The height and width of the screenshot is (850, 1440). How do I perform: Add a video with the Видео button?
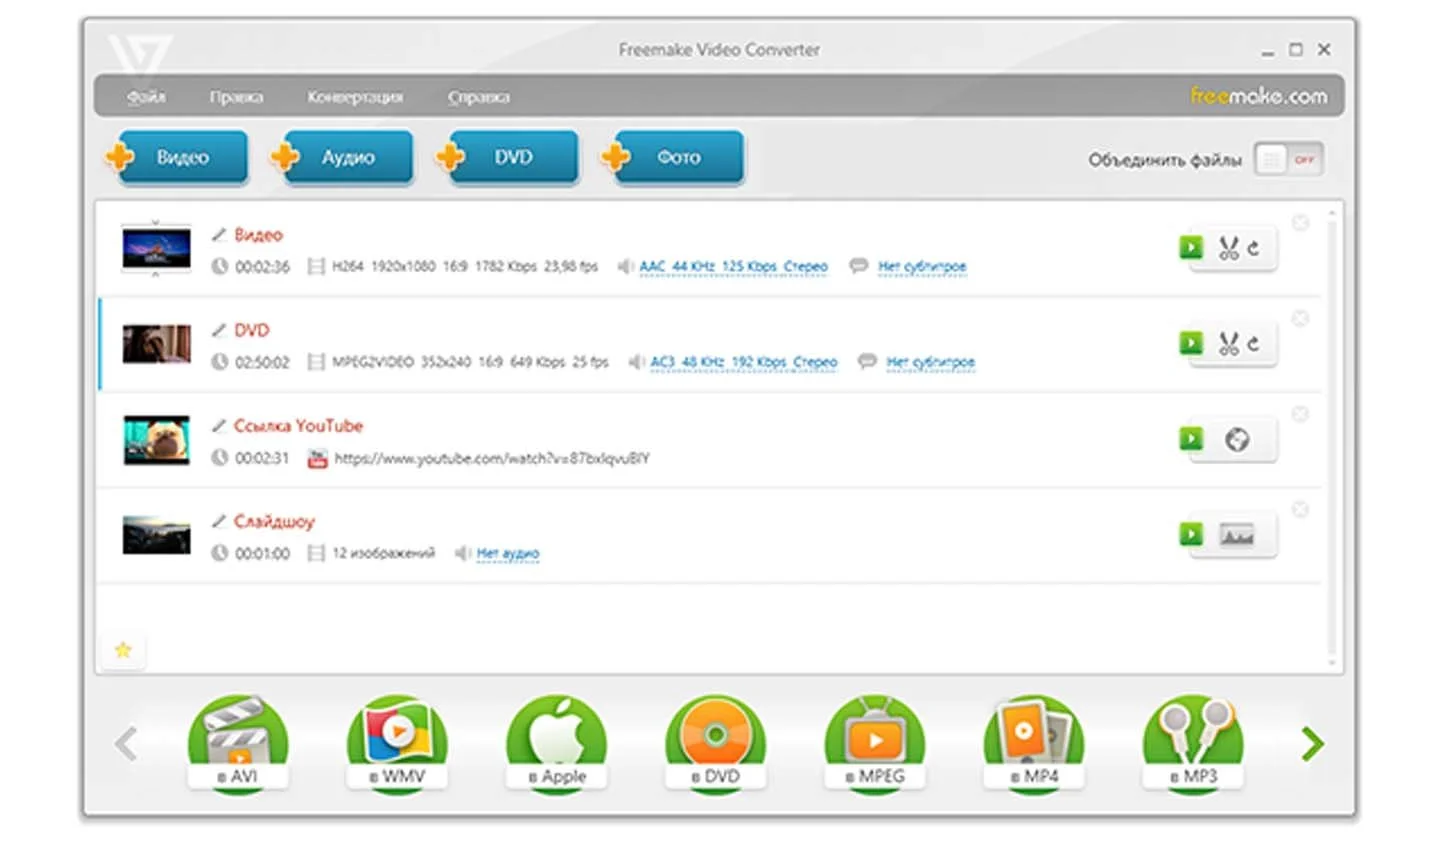177,157
